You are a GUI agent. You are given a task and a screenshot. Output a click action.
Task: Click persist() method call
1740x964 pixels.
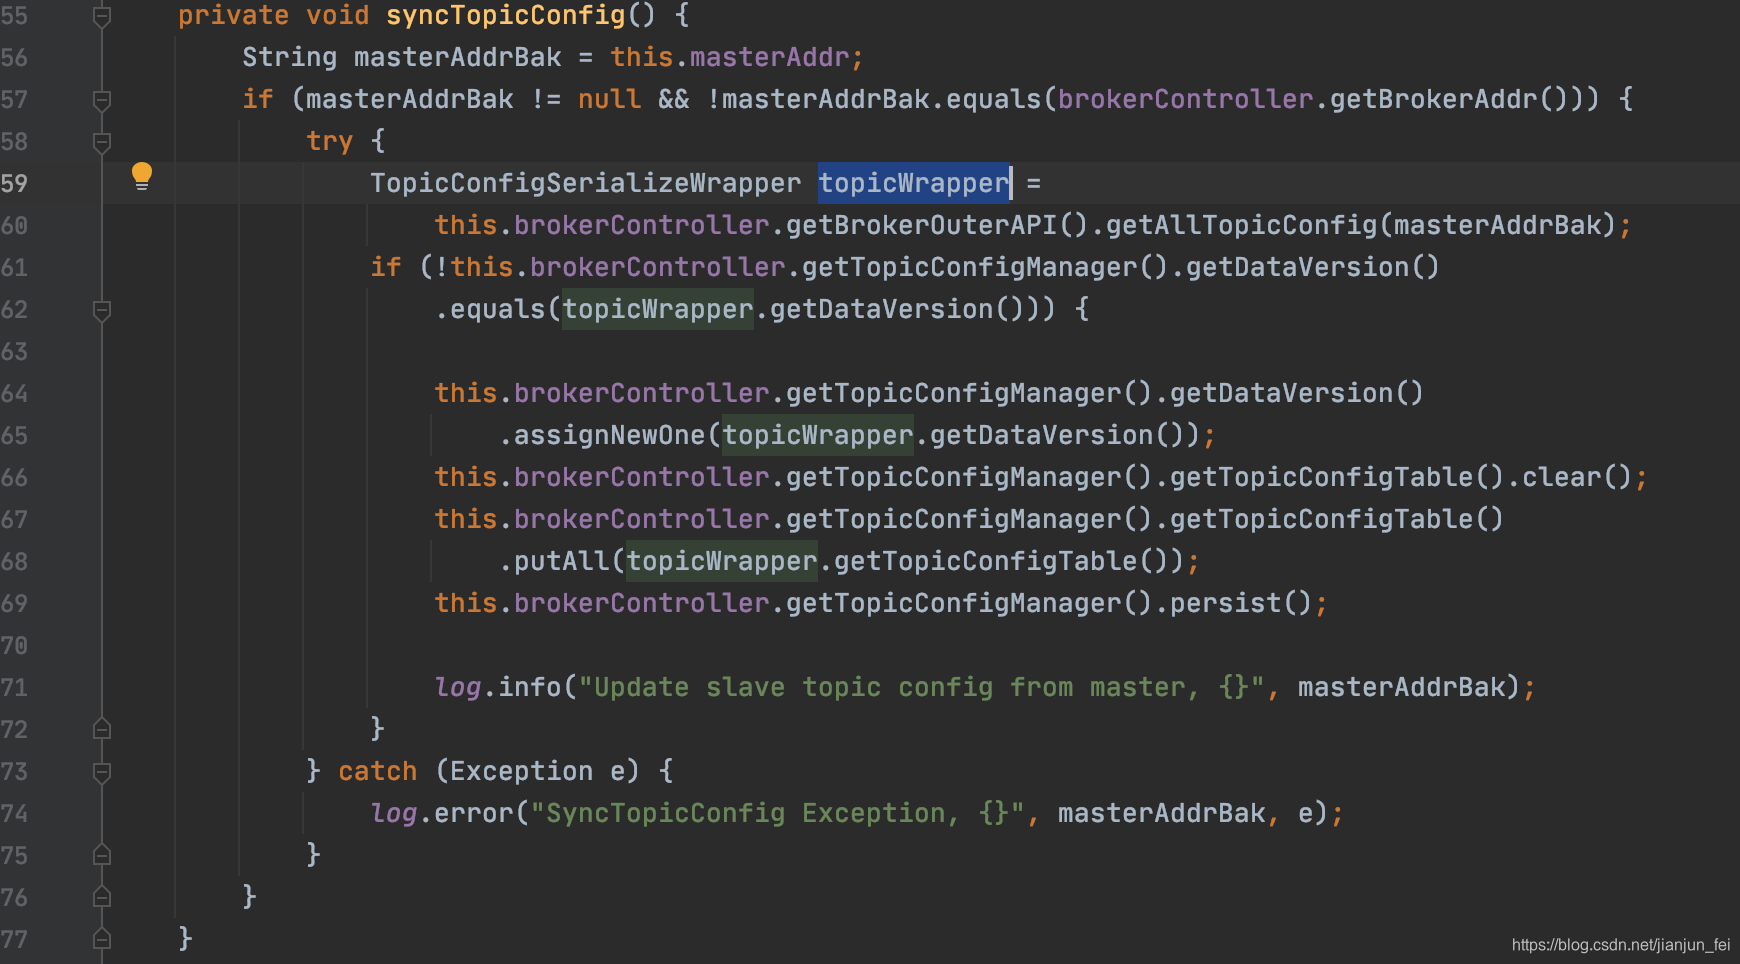tap(1241, 603)
